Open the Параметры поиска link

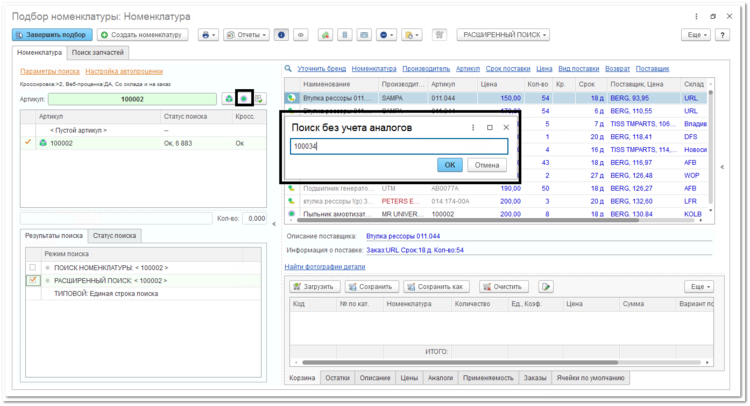[x=50, y=71]
